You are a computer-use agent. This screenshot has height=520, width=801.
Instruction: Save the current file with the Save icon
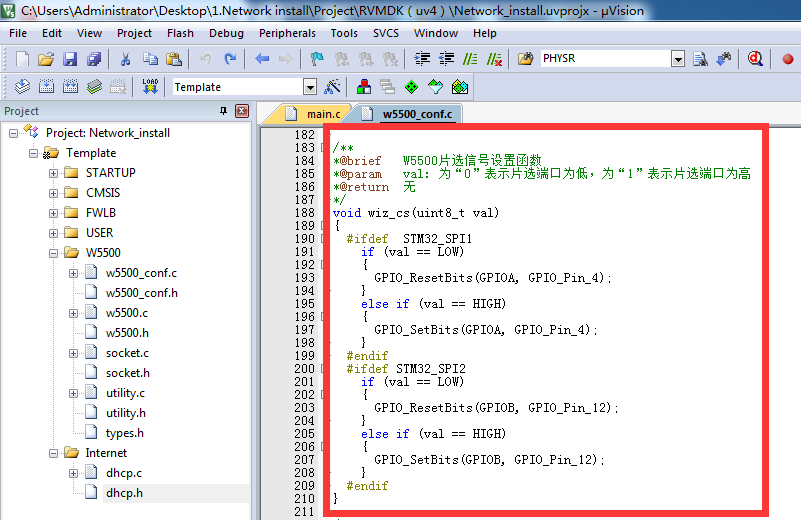69,59
